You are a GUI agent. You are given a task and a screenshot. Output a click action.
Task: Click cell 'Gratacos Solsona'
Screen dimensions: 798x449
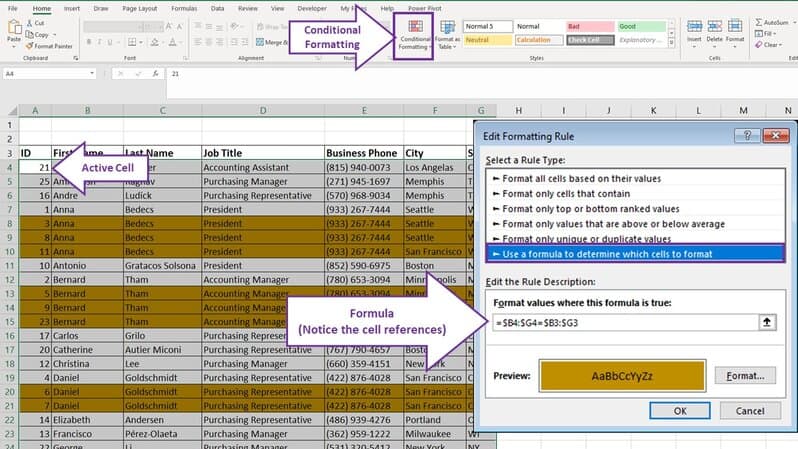162,266
